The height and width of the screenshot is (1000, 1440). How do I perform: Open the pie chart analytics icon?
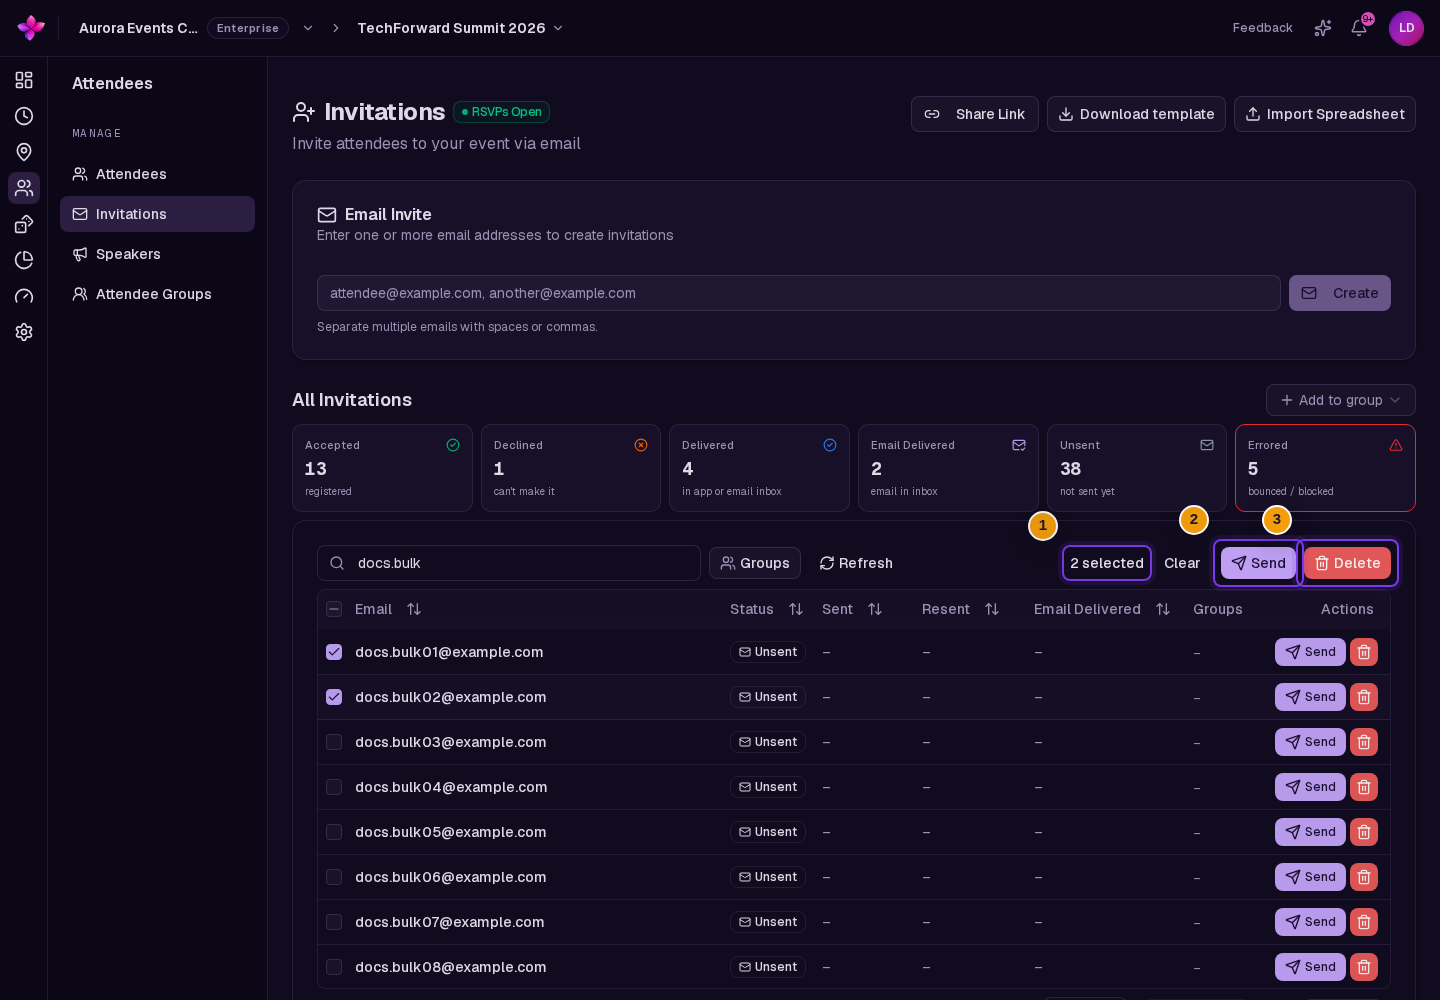coord(24,260)
